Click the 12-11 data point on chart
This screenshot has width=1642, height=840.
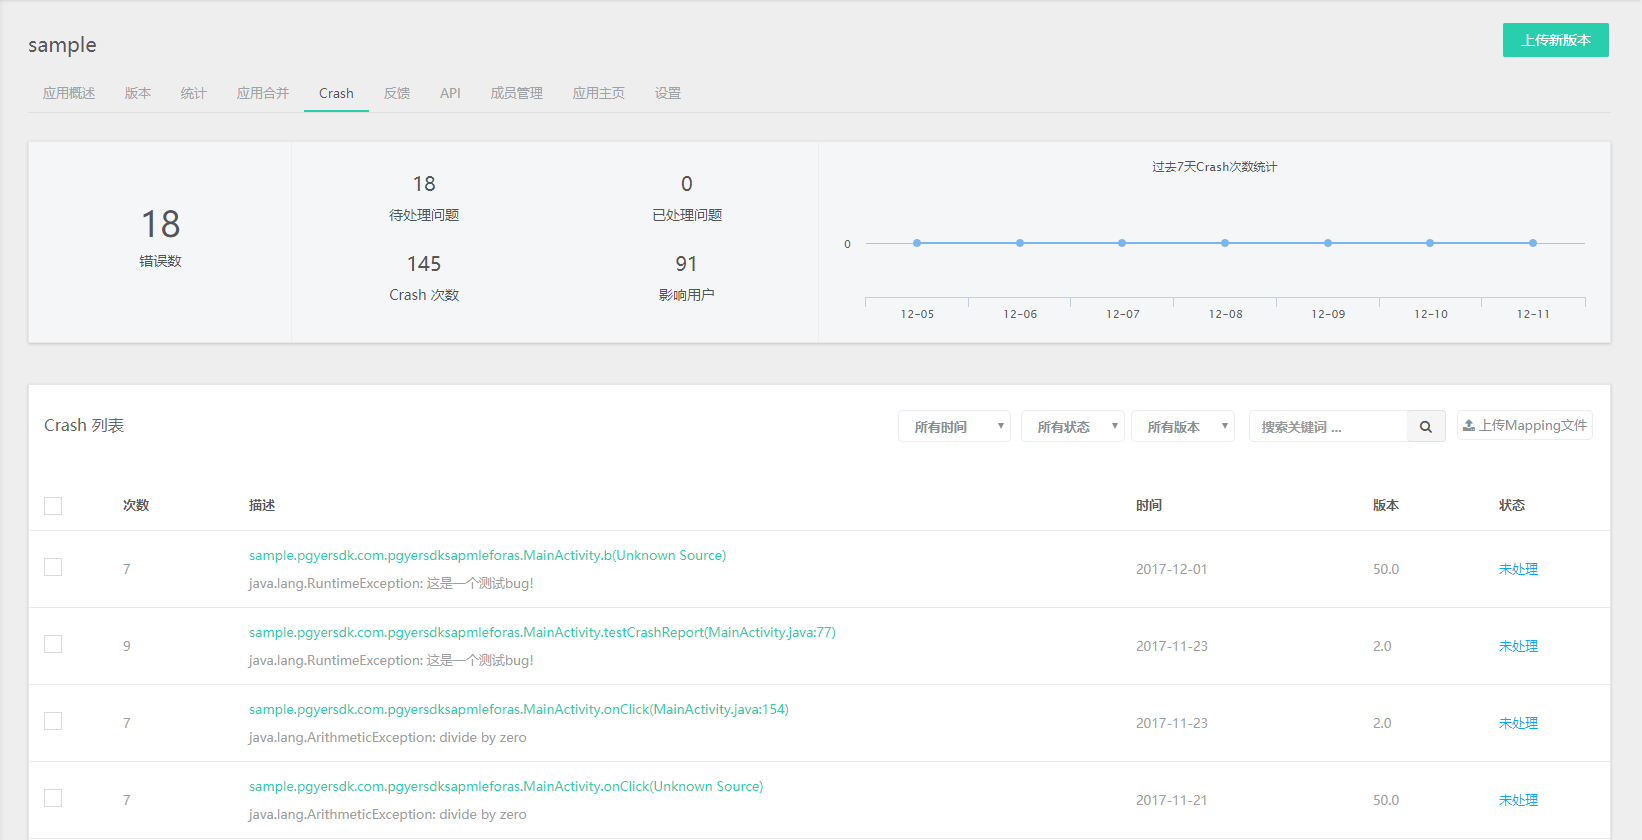point(1532,243)
